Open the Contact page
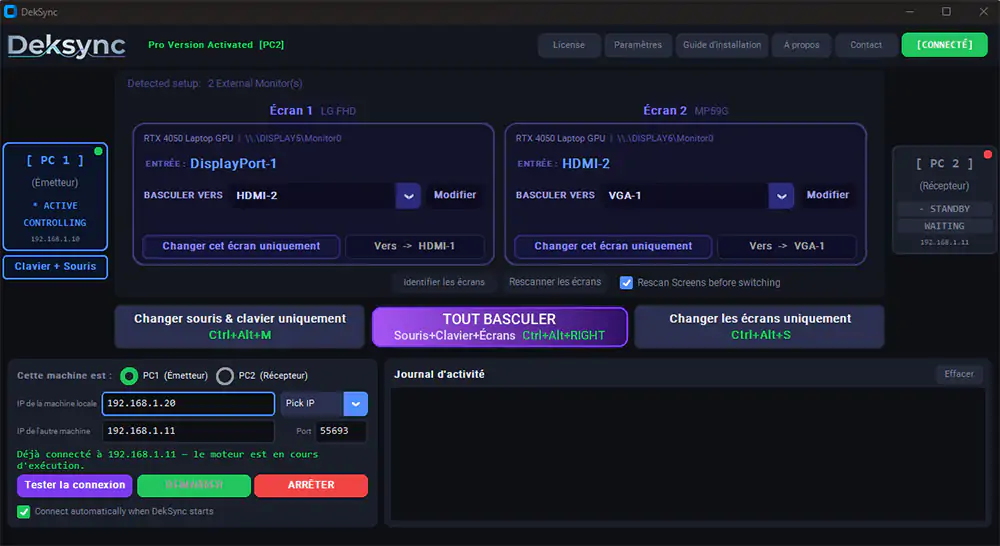Viewport: 1000px width, 546px height. (865, 45)
